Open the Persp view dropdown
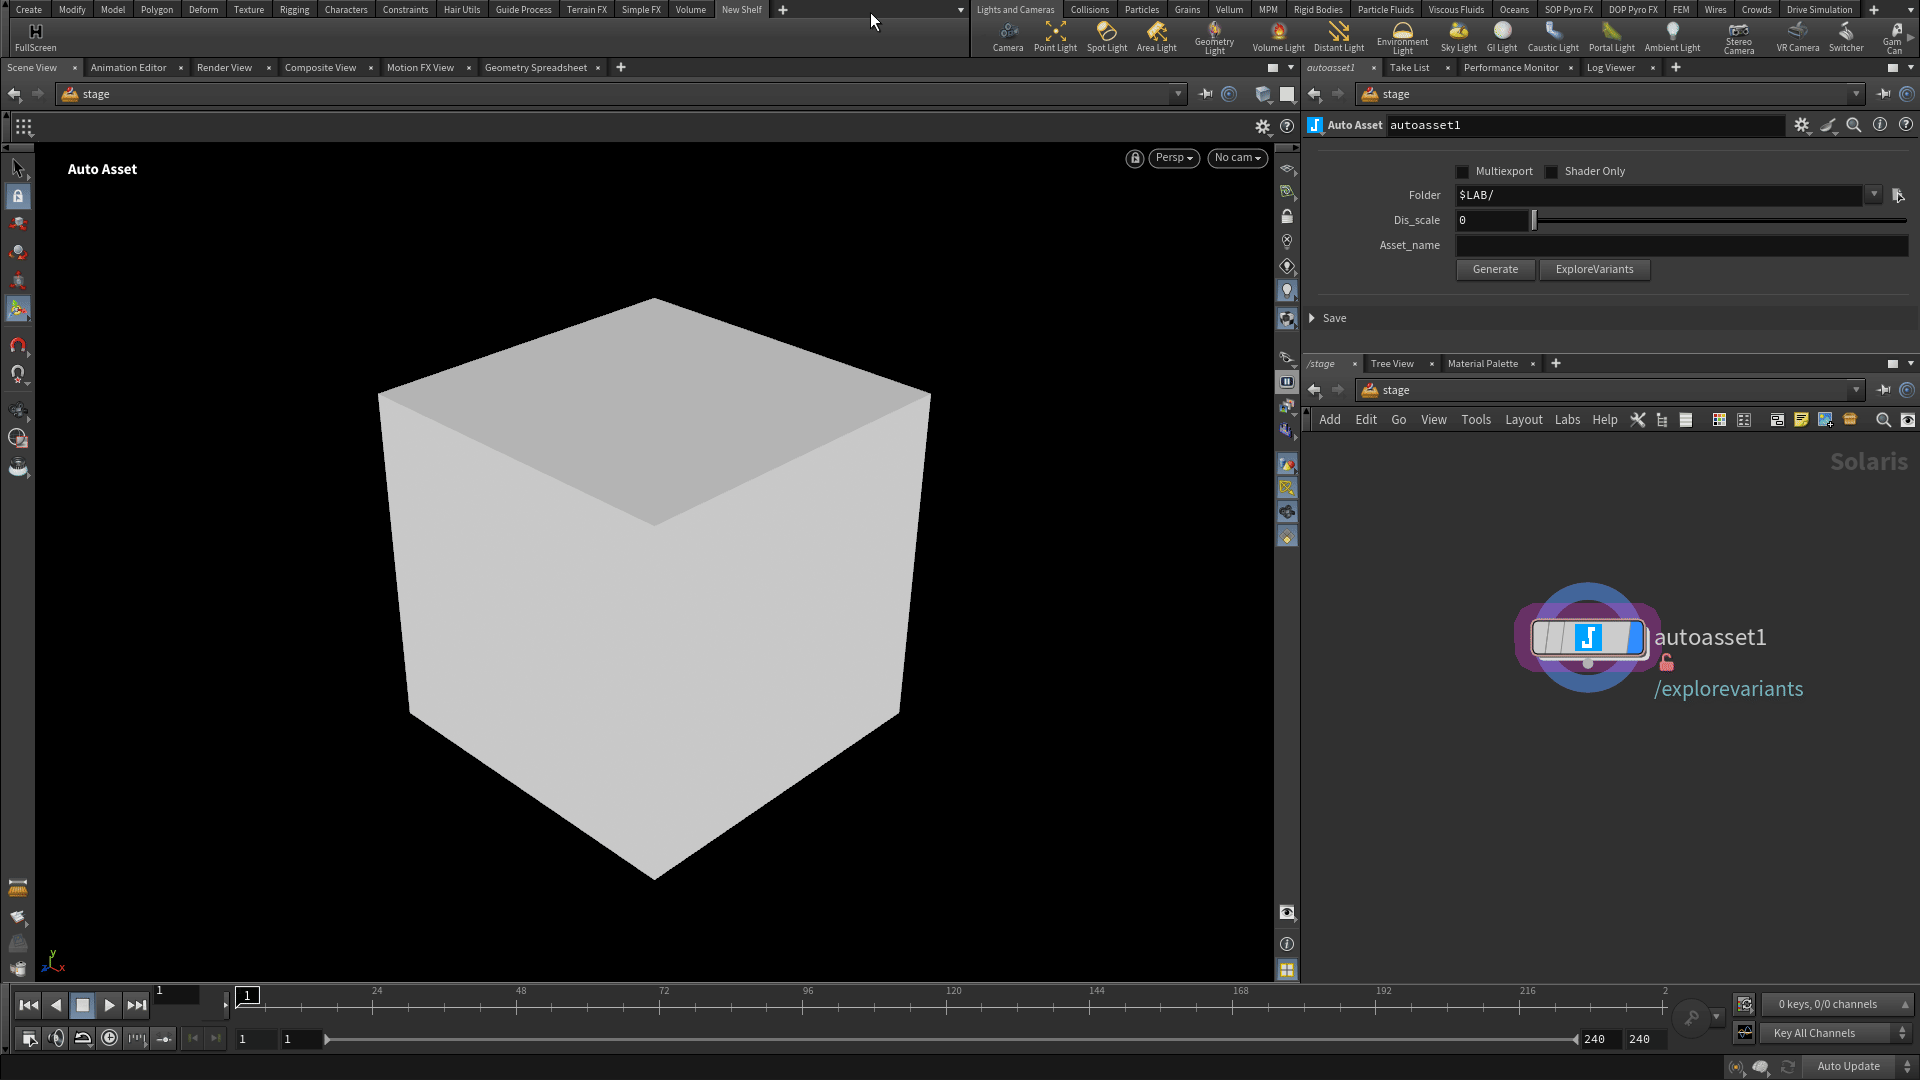 (x=1173, y=157)
